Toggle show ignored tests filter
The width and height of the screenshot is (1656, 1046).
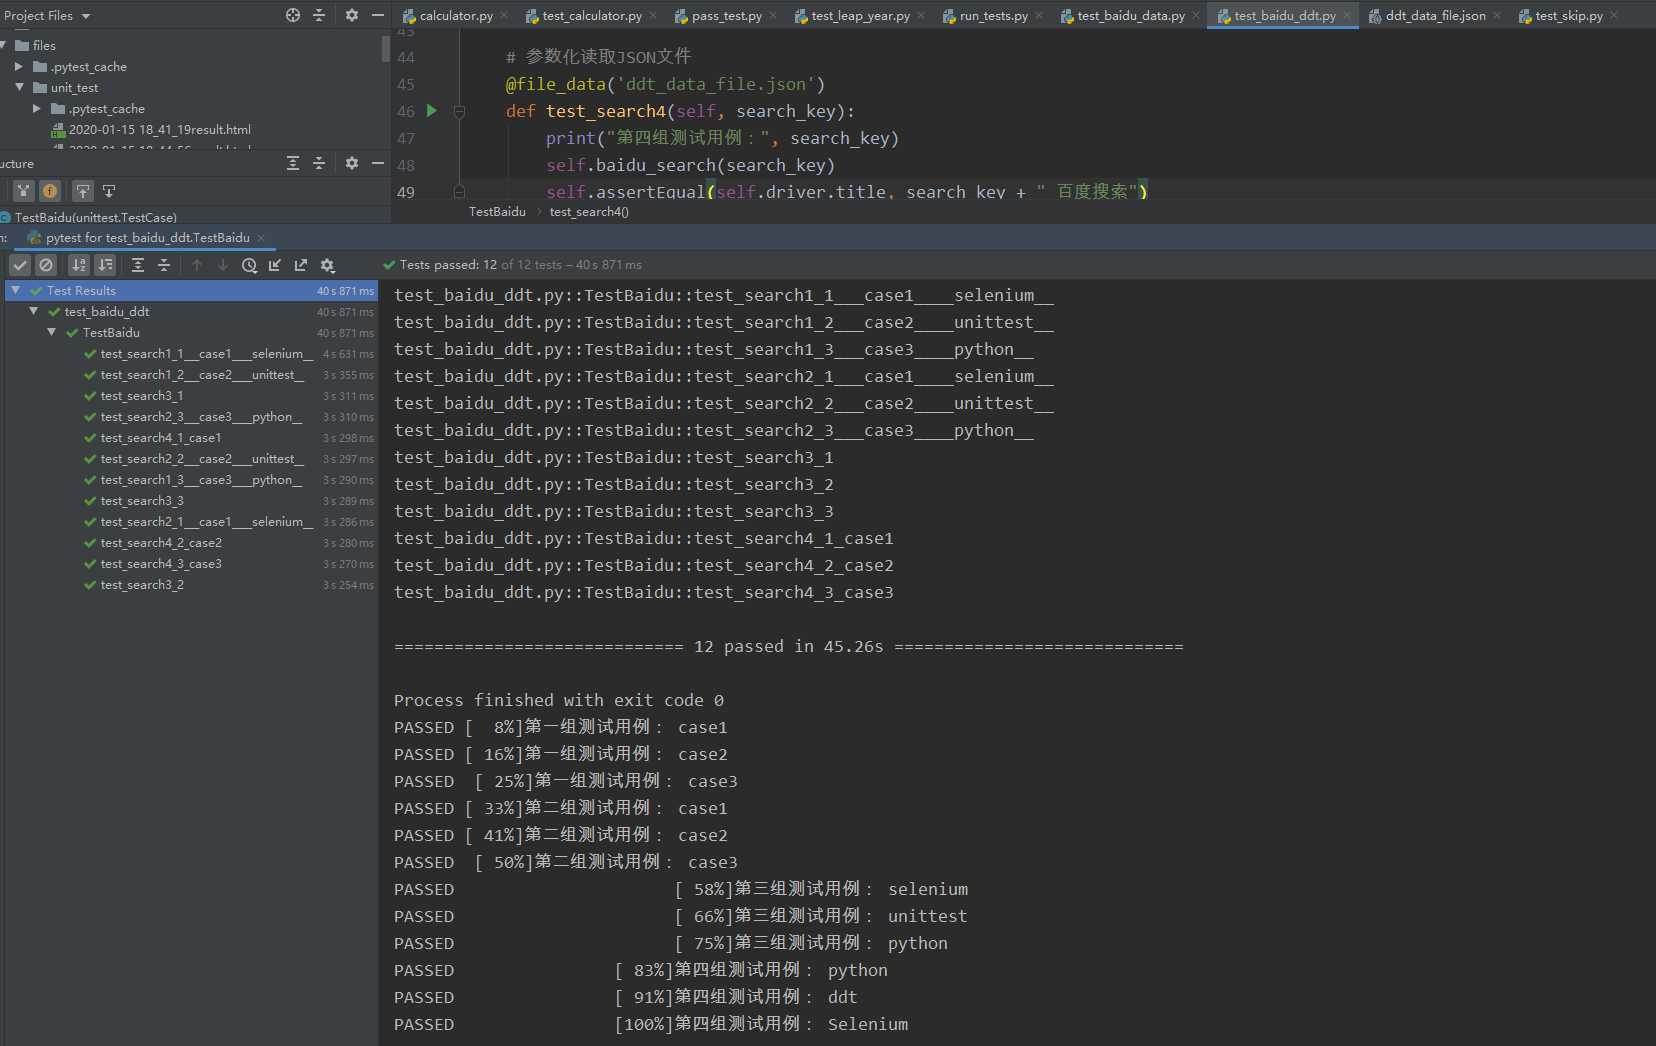(x=46, y=265)
